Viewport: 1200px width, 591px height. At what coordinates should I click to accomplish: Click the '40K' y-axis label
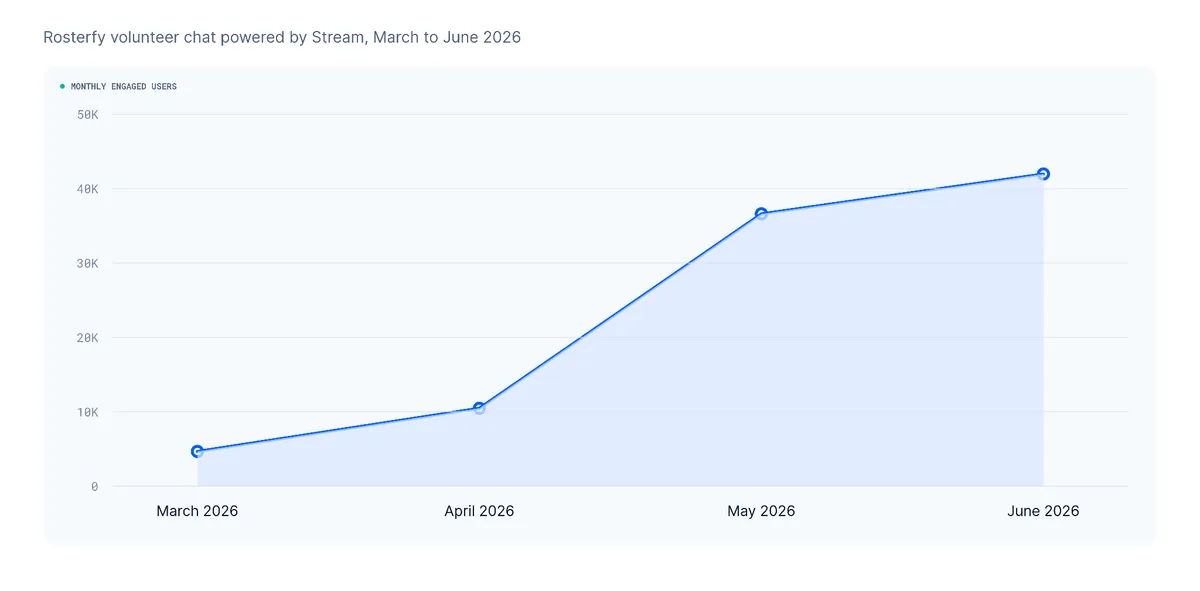pyautogui.click(x=87, y=189)
